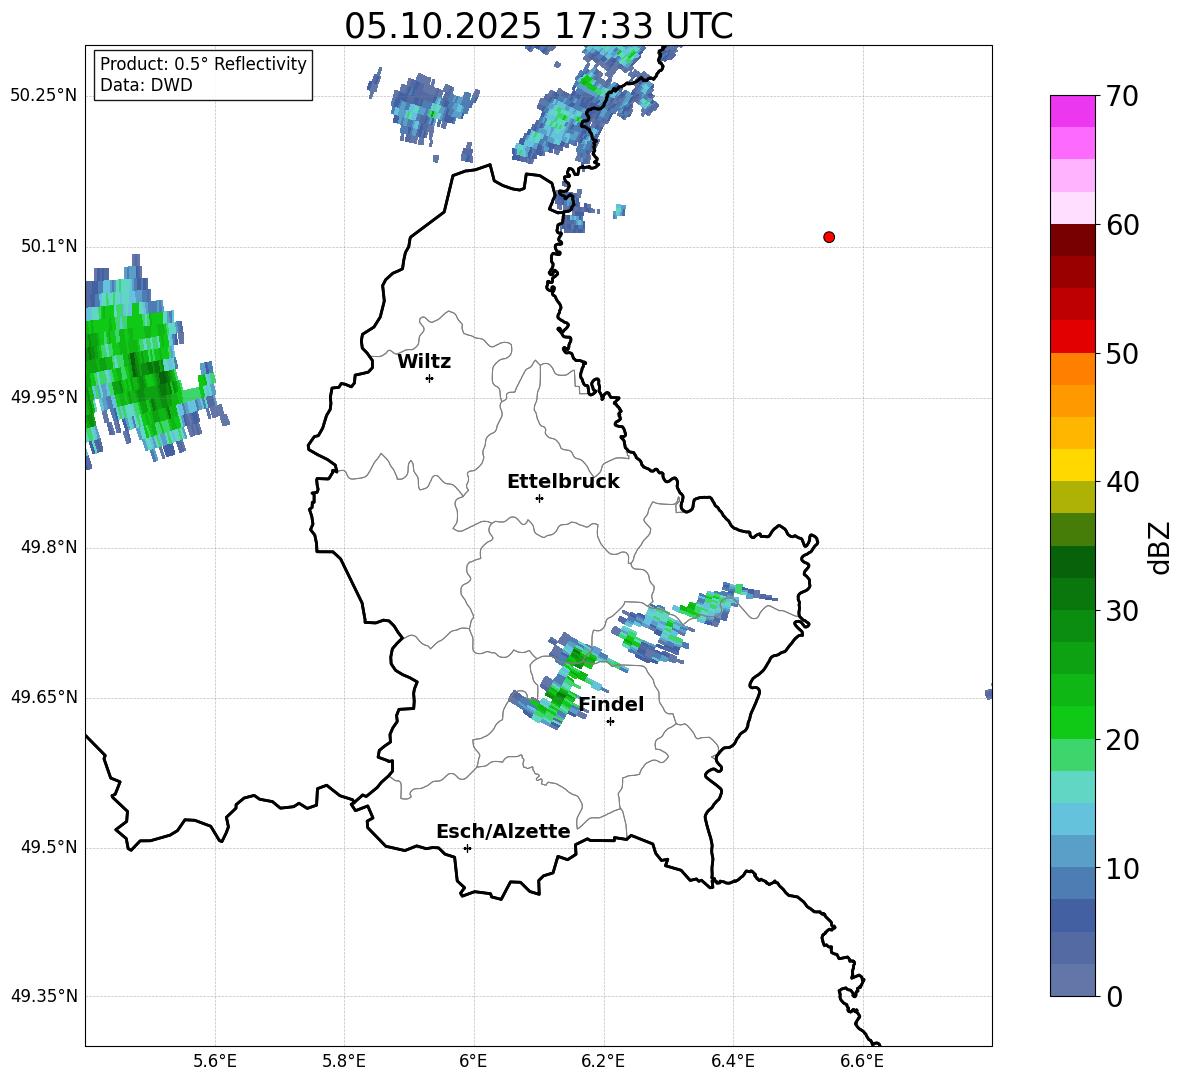The width and height of the screenshot is (1184, 1081).
Task: Click the yellow colorbar segment near 40
Action: [1072, 465]
